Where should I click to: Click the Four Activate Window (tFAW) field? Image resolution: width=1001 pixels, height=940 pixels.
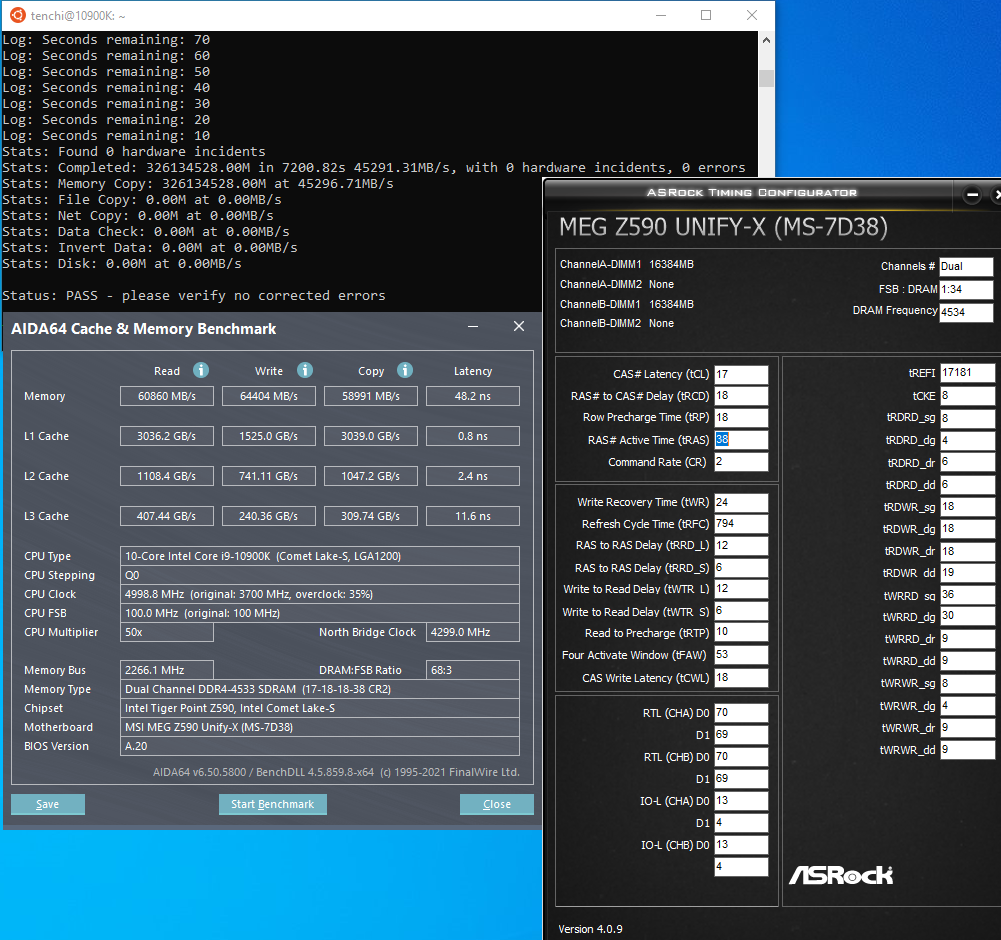coord(741,655)
